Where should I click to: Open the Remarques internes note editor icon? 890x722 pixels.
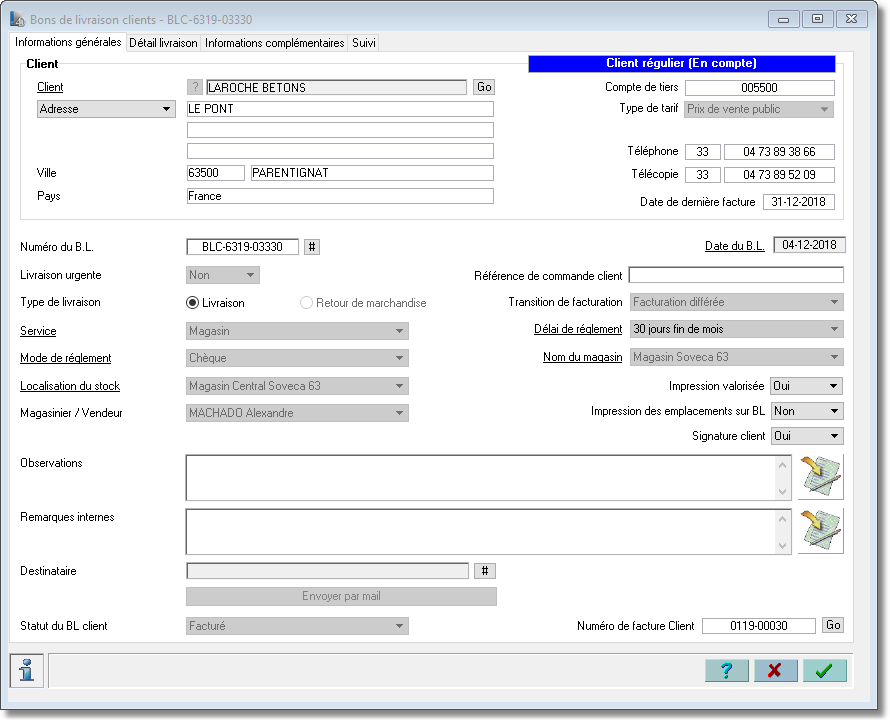(821, 531)
